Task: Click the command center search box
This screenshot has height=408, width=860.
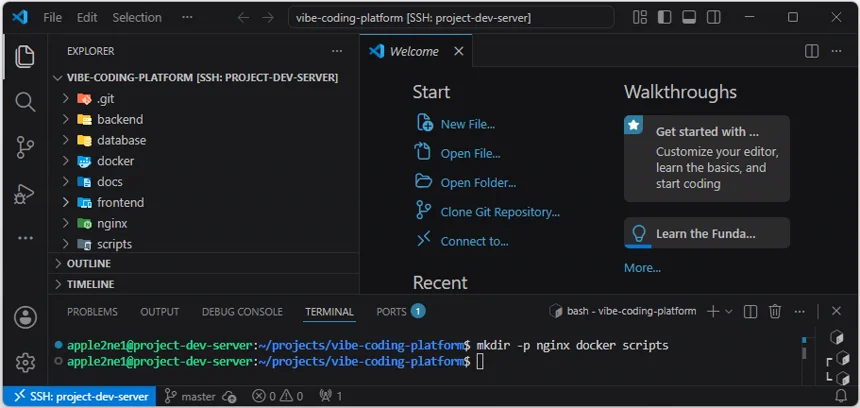Action: (x=451, y=18)
